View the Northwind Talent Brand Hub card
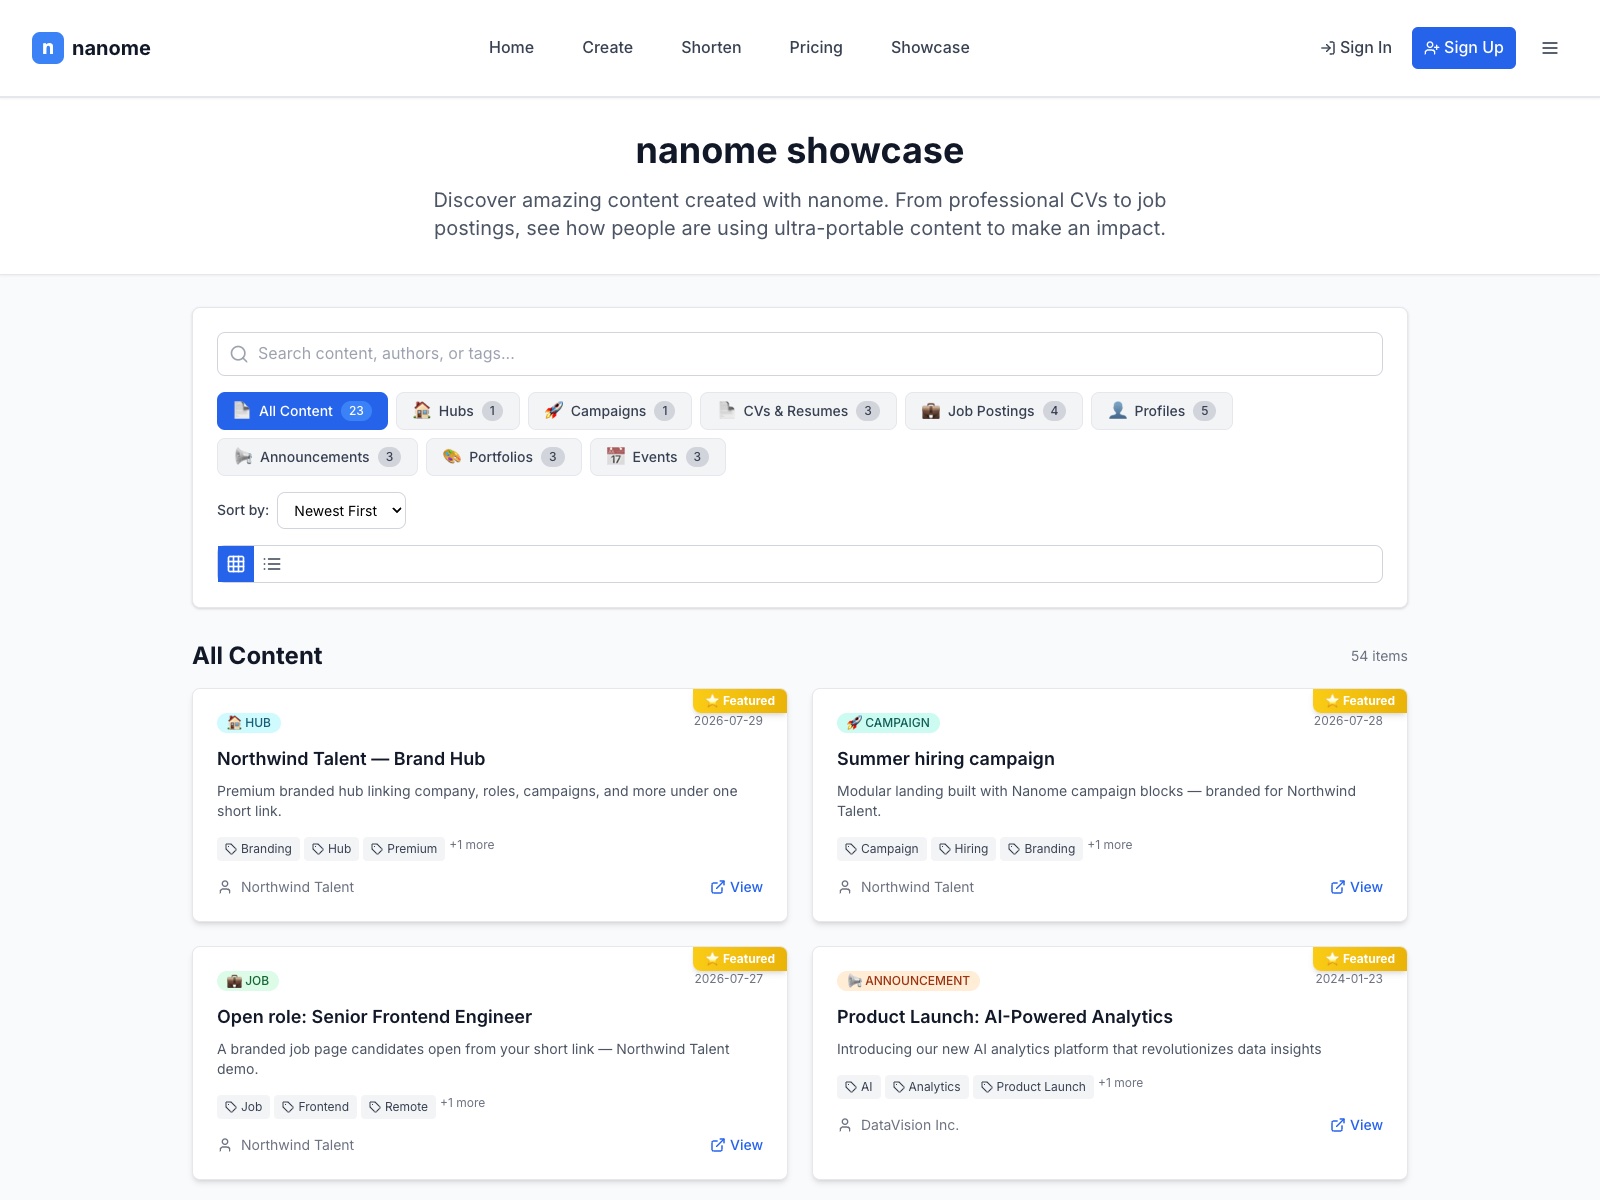1600x1200 pixels. [737, 887]
